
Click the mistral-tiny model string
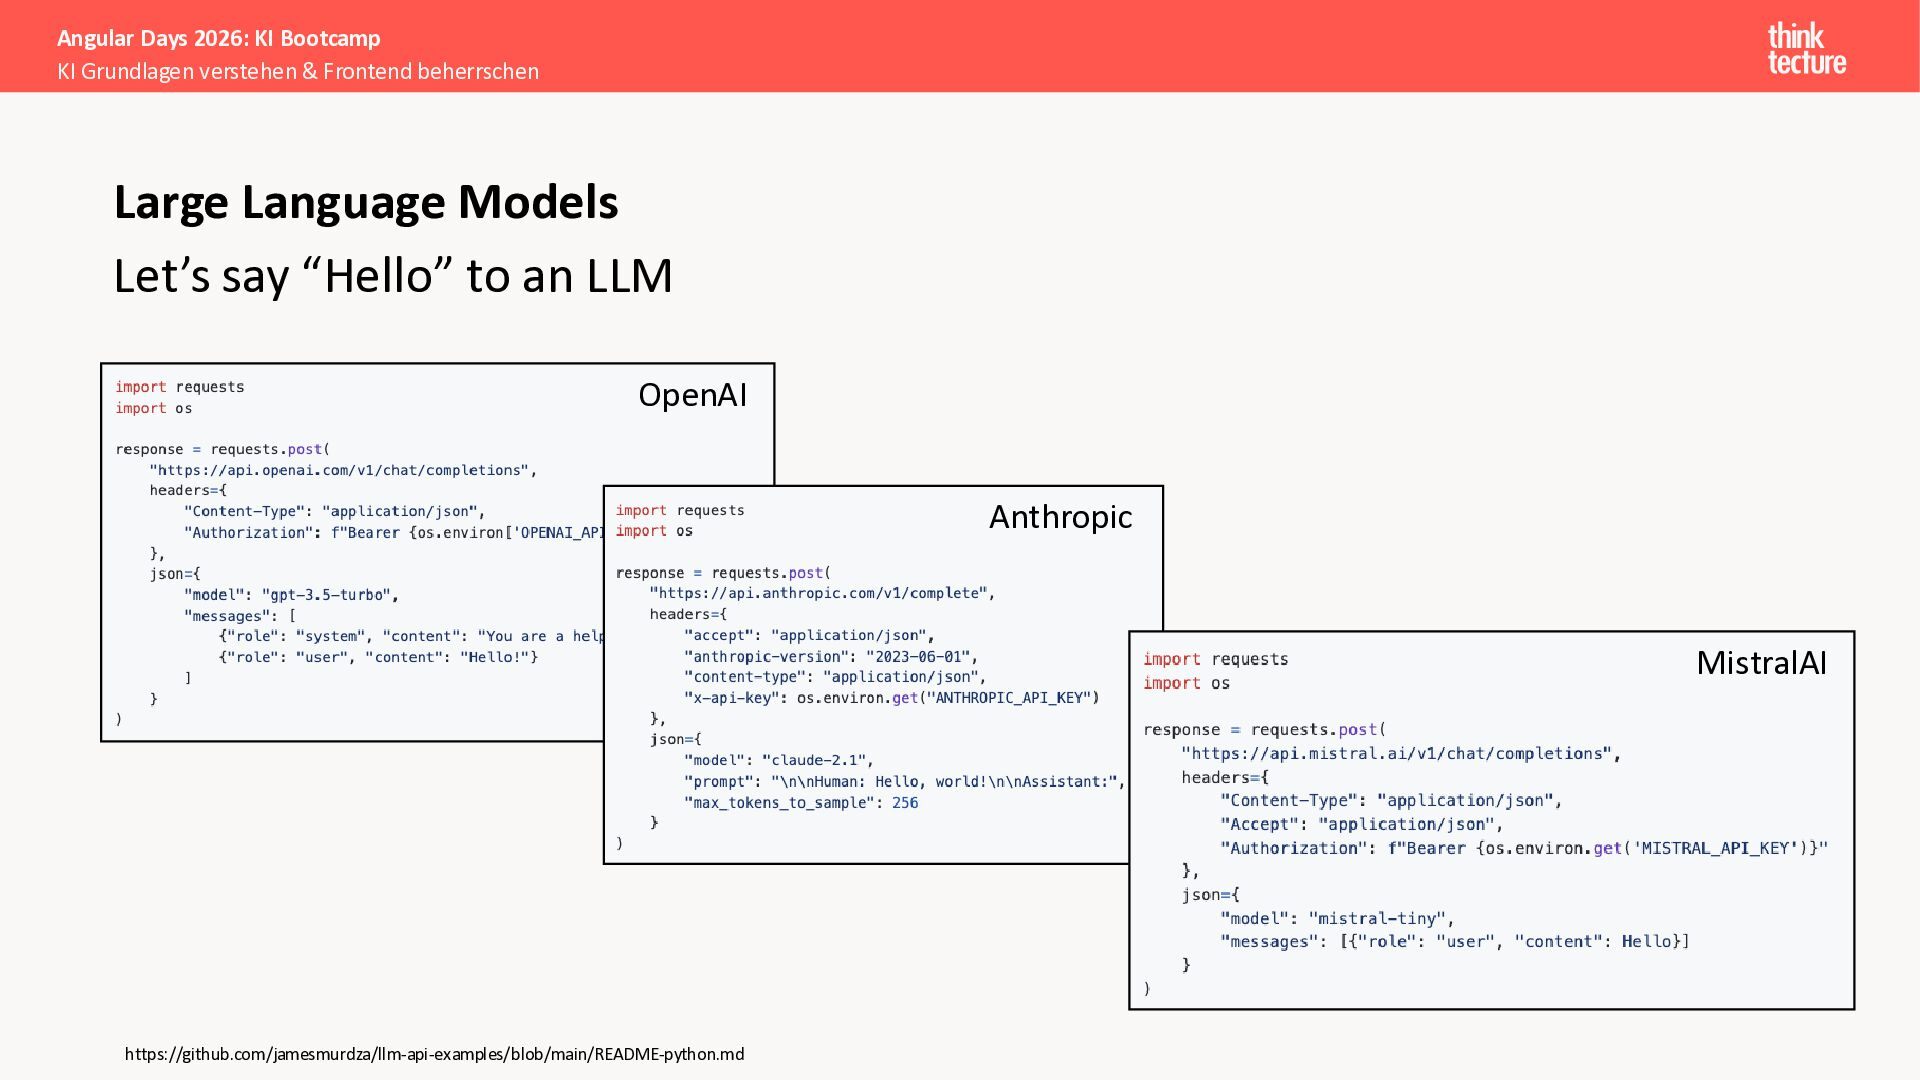pyautogui.click(x=1380, y=918)
